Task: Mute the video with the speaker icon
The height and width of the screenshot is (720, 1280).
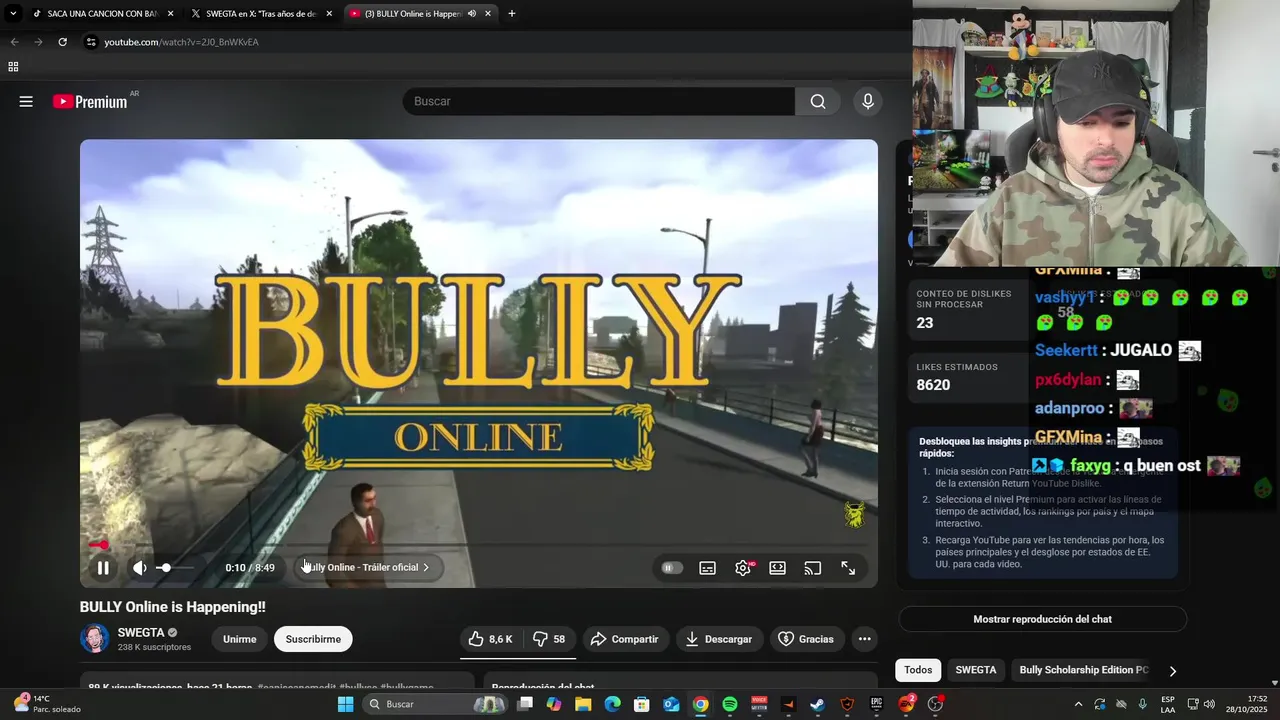Action: pyautogui.click(x=139, y=568)
